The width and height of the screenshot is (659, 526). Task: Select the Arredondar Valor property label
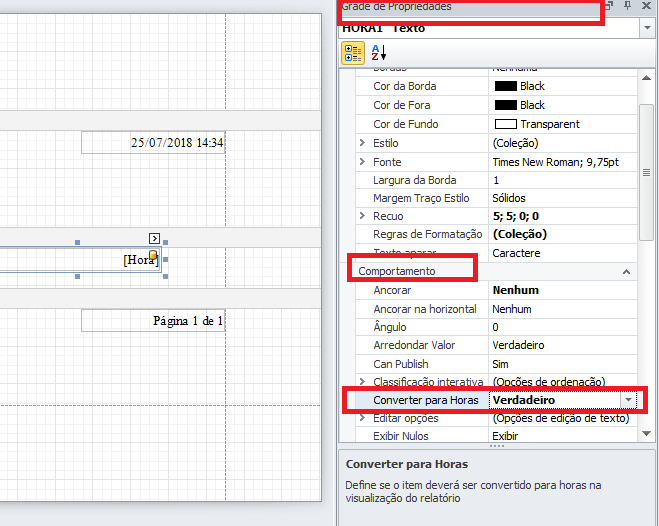pos(414,345)
